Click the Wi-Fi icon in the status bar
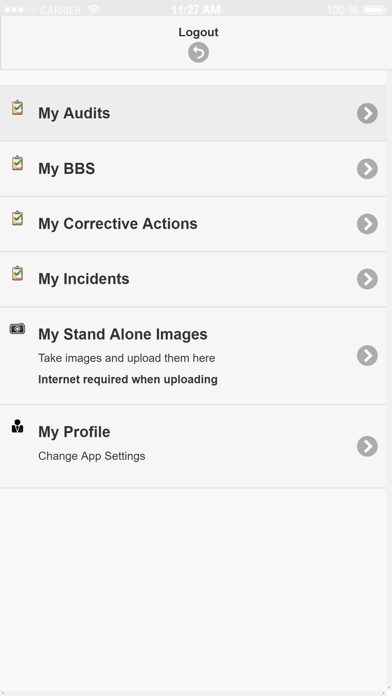Viewport: 392px width, 696px height. tap(93, 9)
